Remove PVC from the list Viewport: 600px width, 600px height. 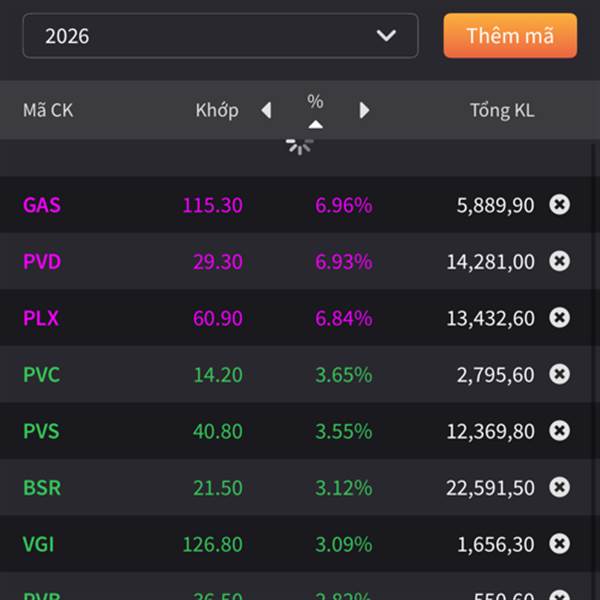tap(560, 374)
